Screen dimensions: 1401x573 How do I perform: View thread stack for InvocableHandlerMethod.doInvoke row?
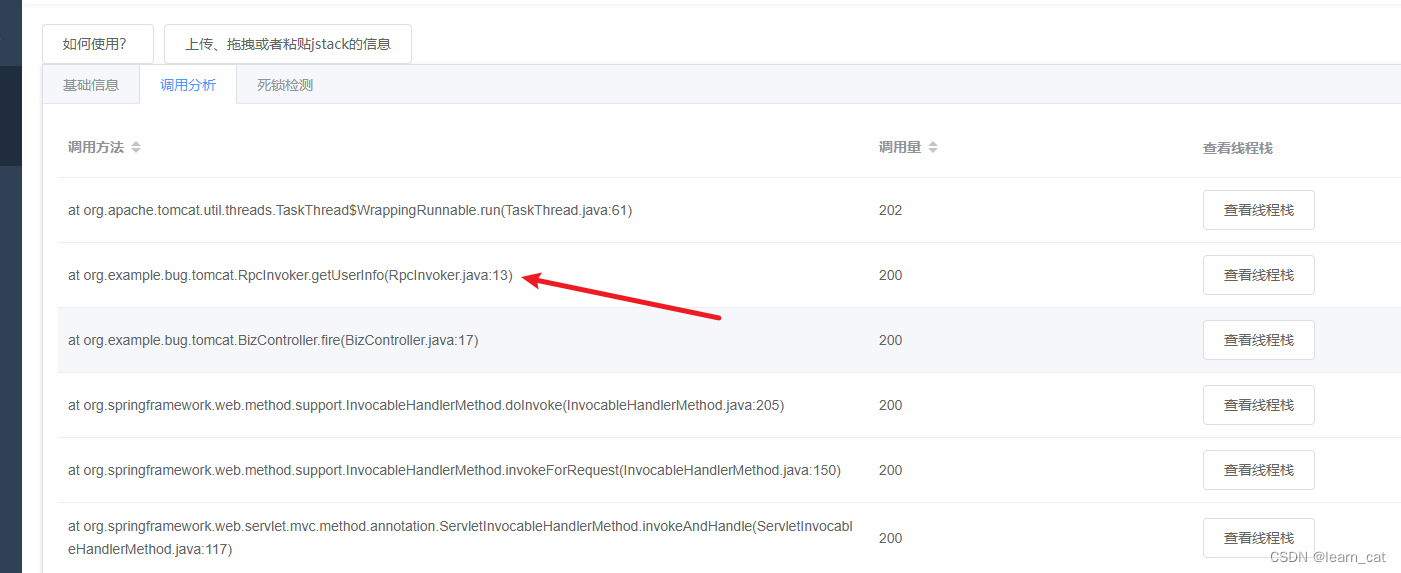[1259, 405]
